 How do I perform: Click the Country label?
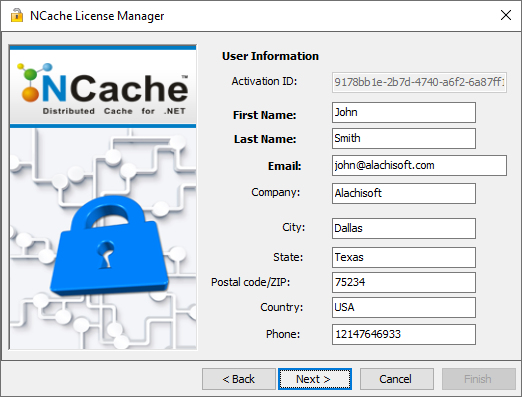pyautogui.click(x=282, y=307)
